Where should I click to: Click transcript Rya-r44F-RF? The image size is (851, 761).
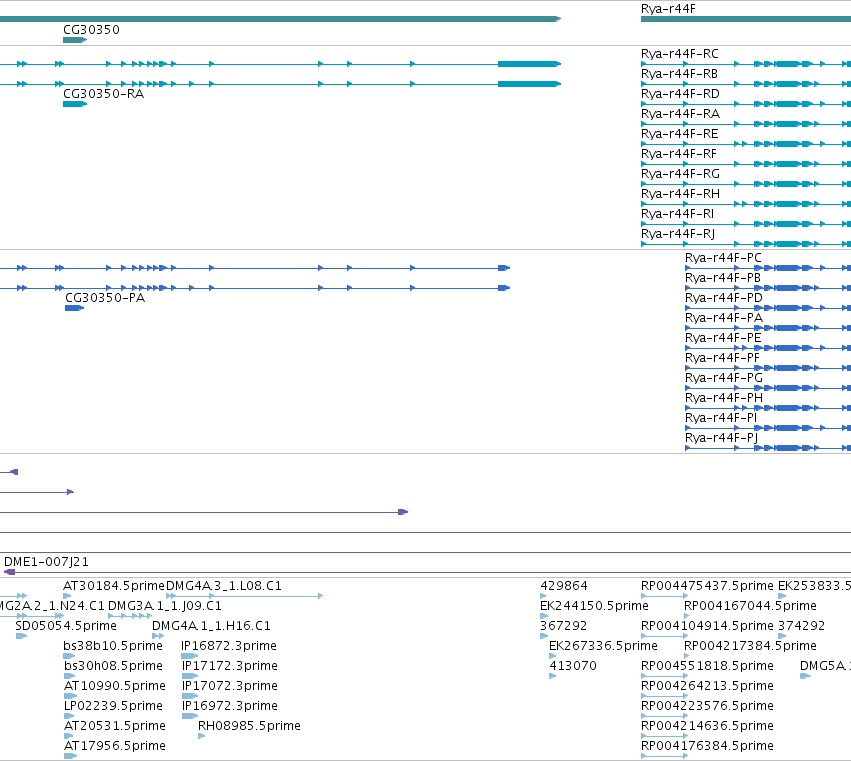pos(679,154)
